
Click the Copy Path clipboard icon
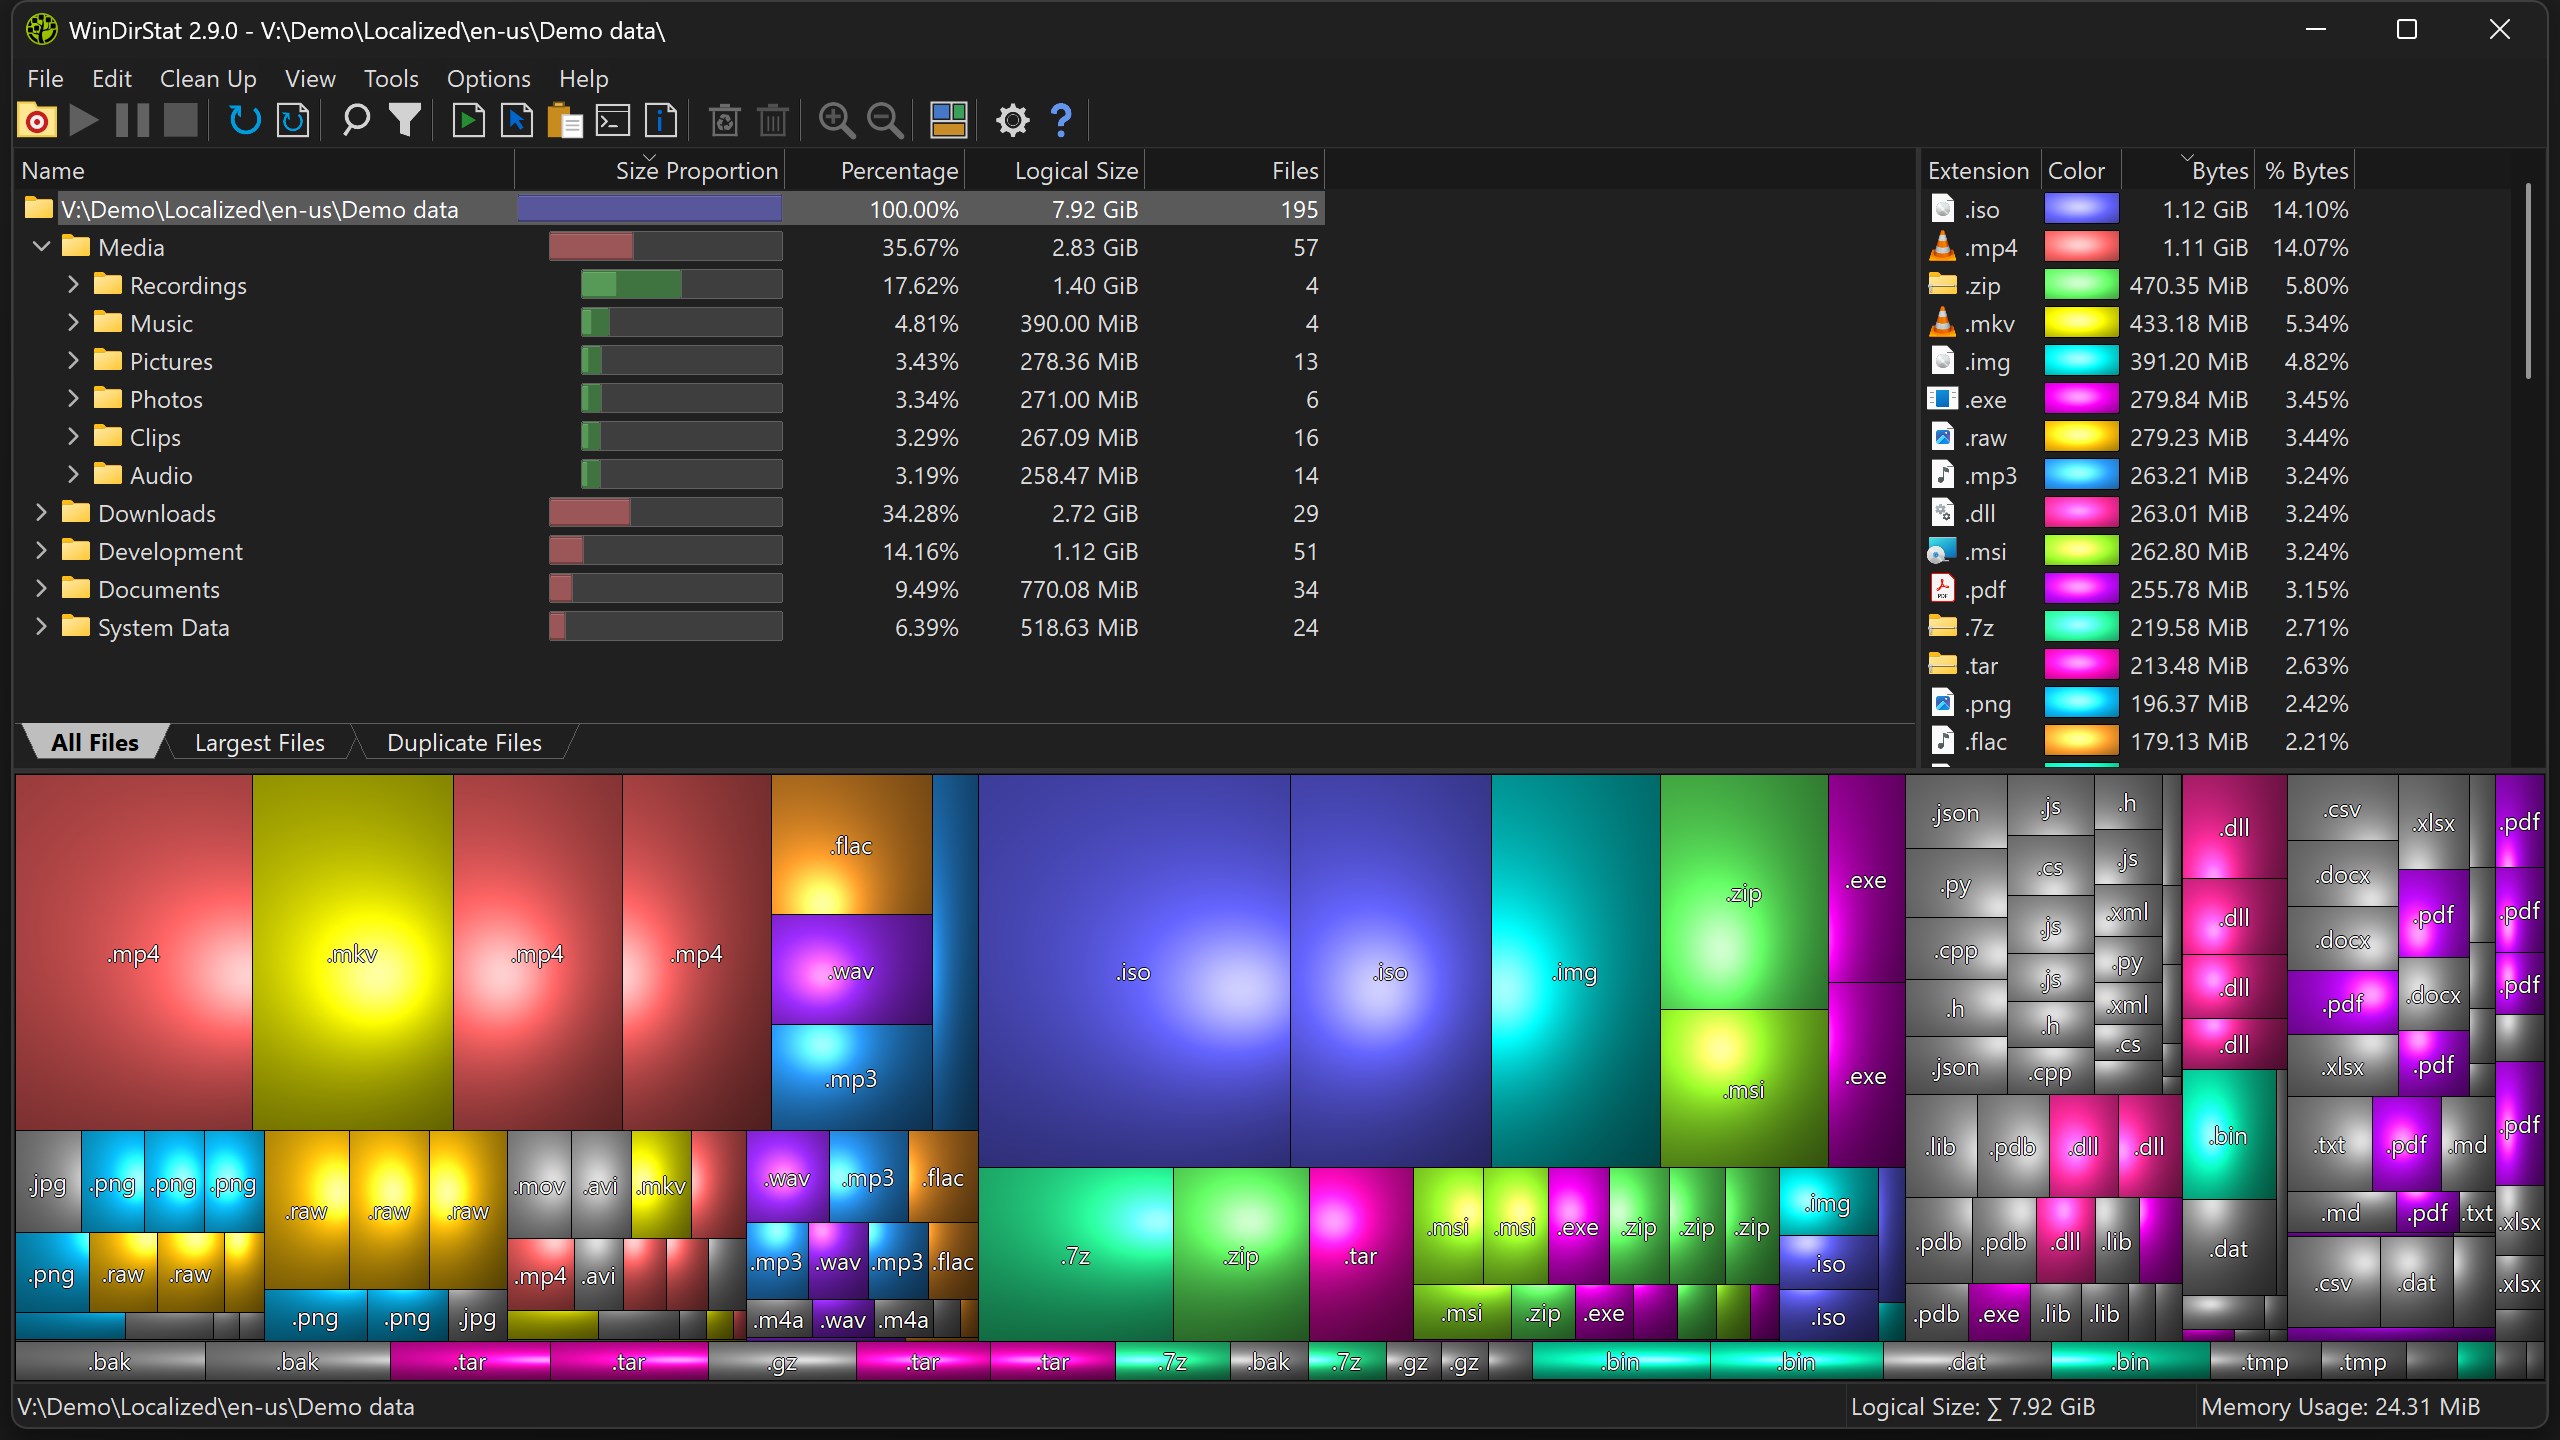tap(565, 121)
